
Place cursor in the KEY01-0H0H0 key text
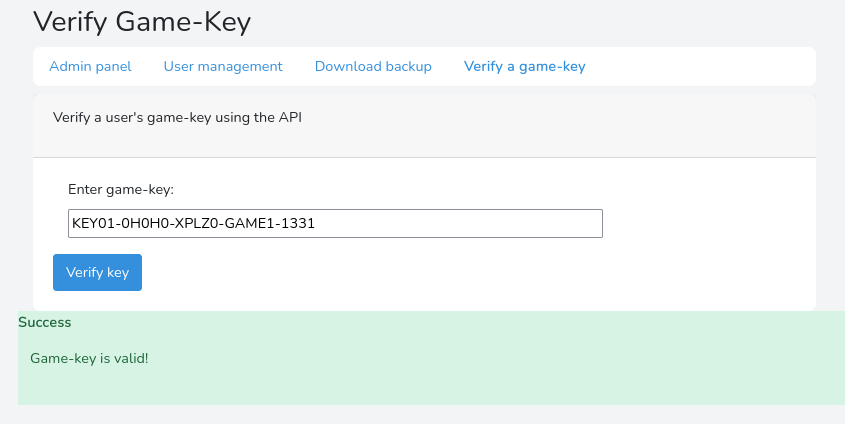click(x=120, y=223)
